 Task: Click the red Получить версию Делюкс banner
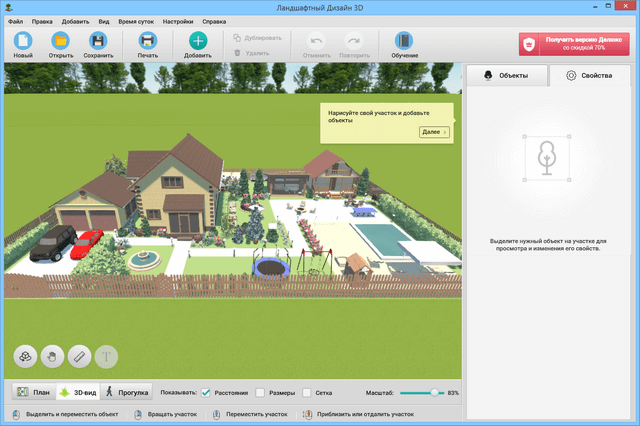coord(574,43)
